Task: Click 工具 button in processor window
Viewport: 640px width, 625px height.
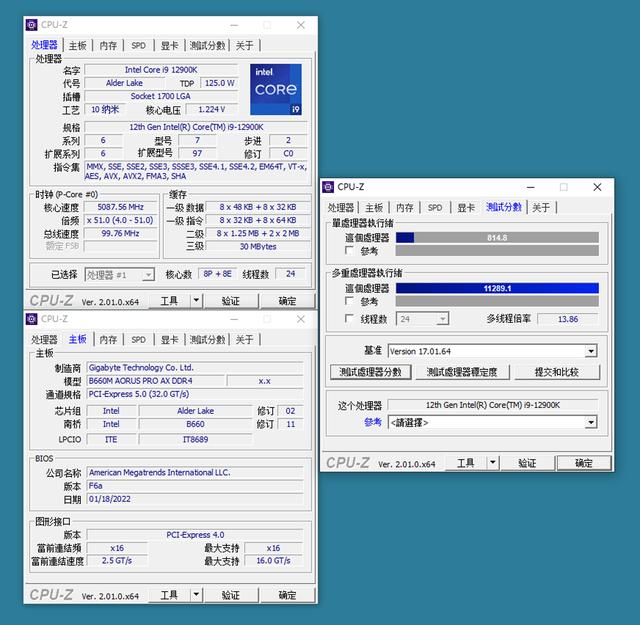Action: 169,301
